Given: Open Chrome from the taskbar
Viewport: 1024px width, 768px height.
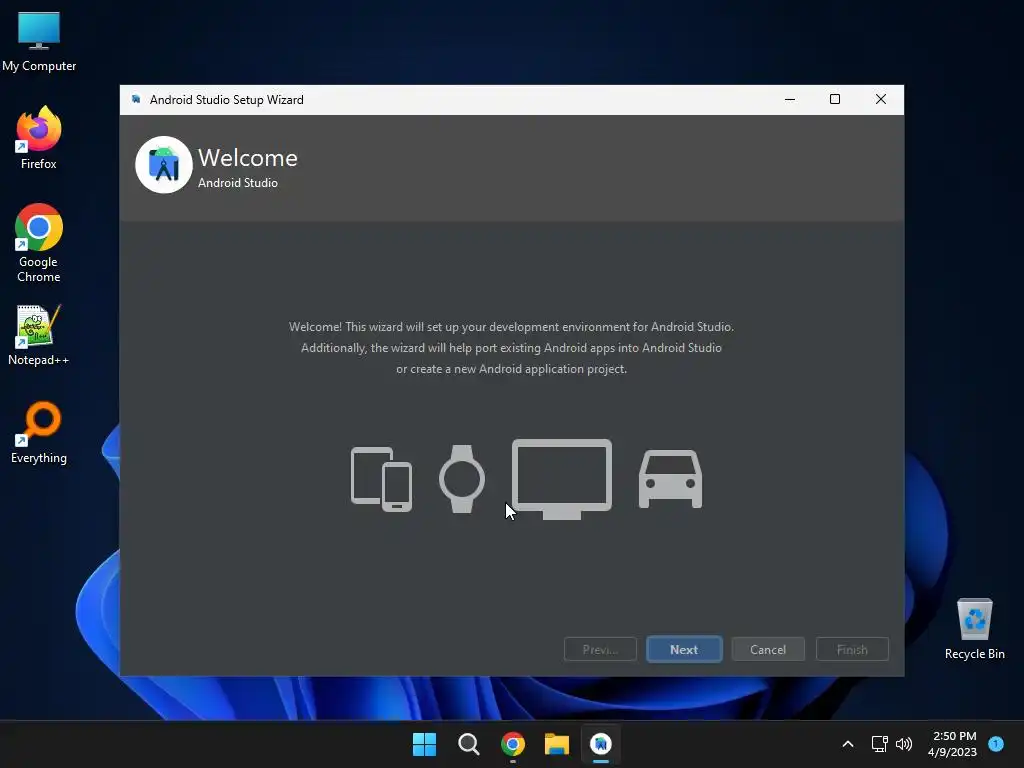Looking at the screenshot, I should click(513, 744).
